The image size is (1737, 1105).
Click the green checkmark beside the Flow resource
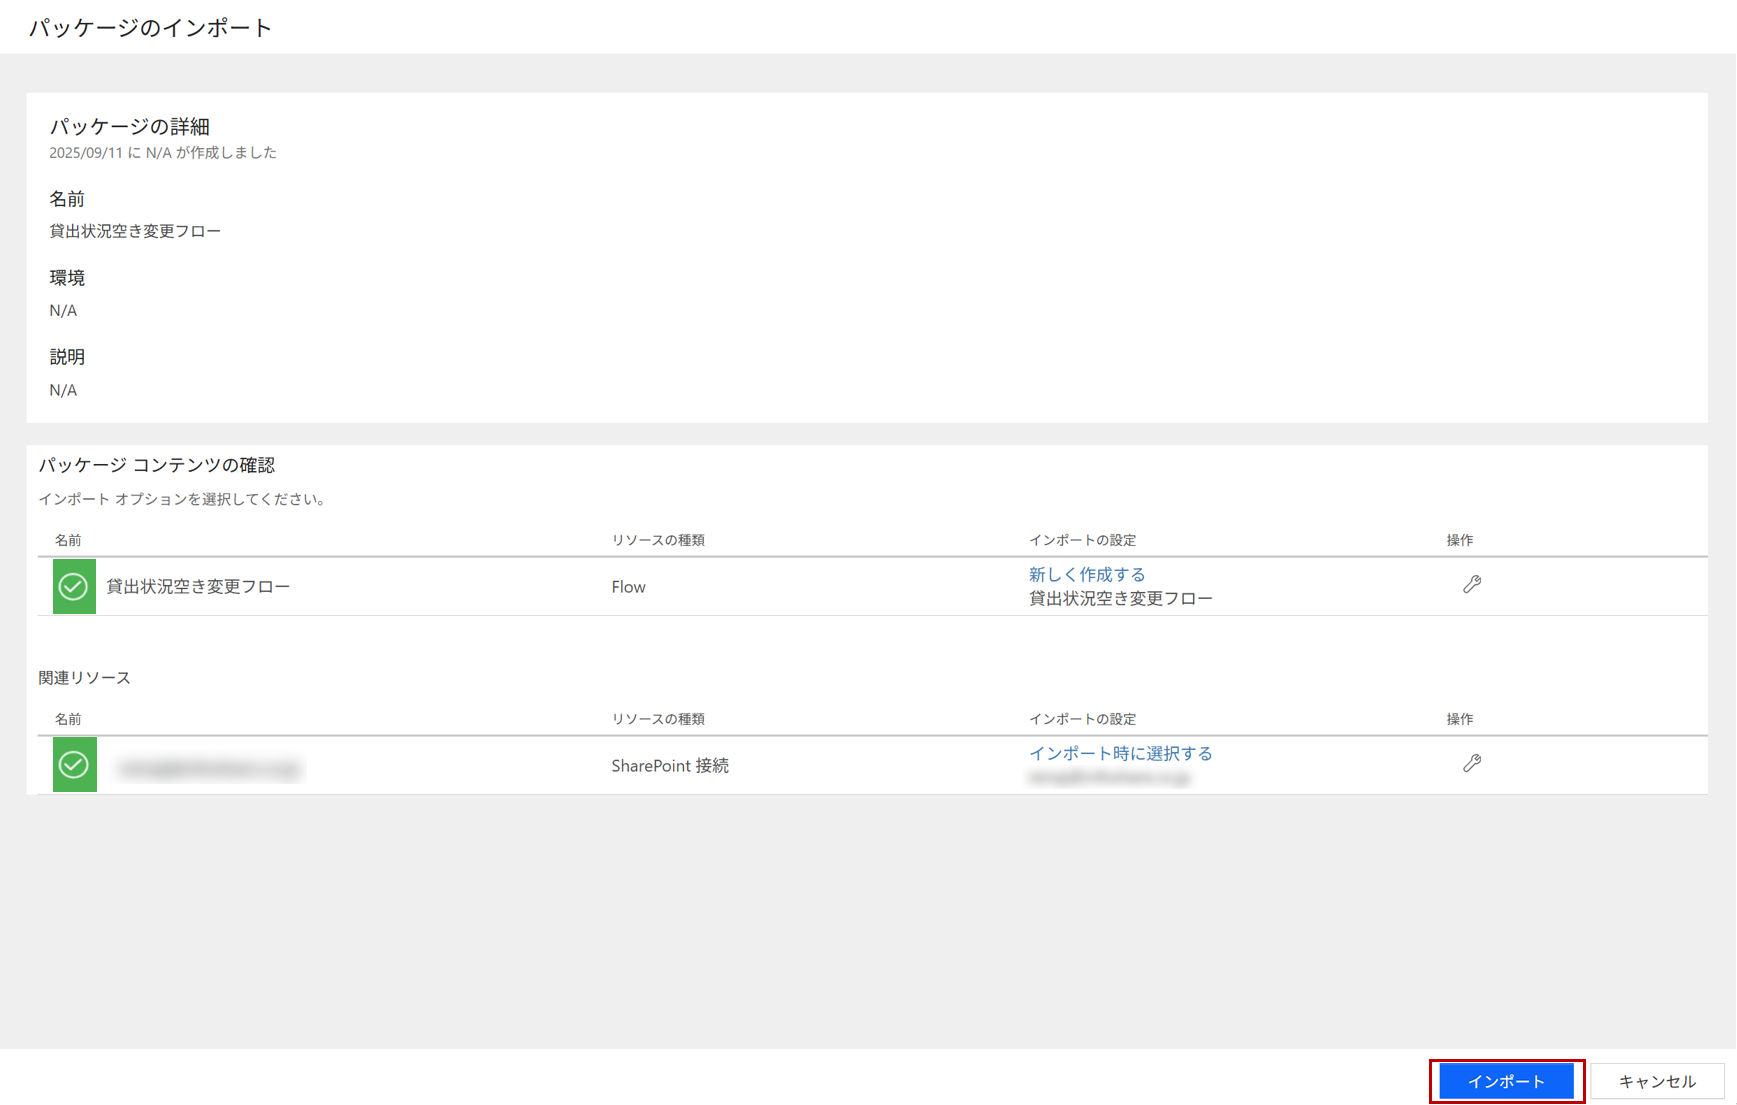[74, 586]
